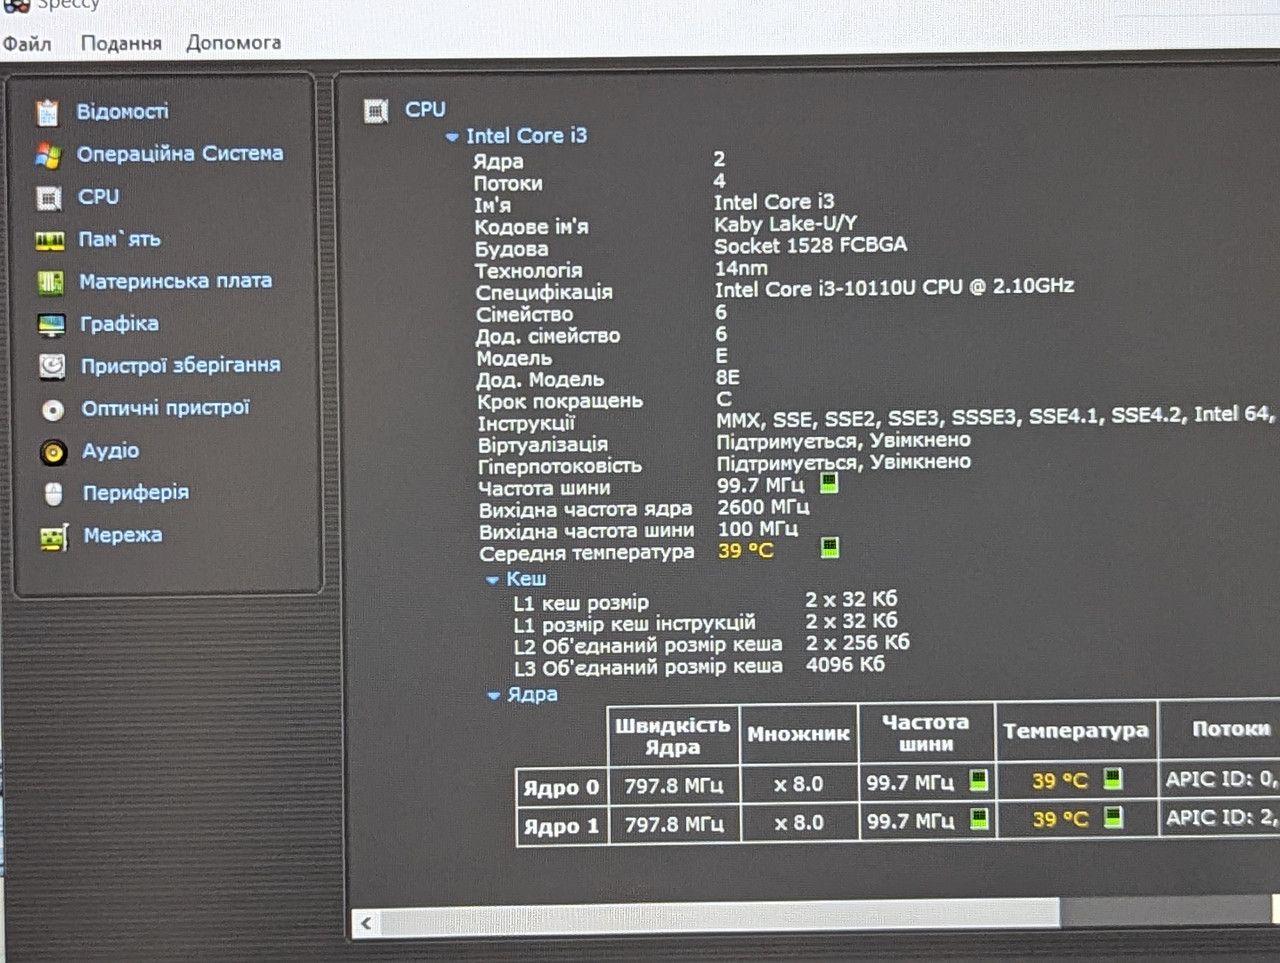Click the Intel Core i3-10110U CPU @ 2.10GHz value
The width and height of the screenshot is (1280, 963).
tap(894, 288)
